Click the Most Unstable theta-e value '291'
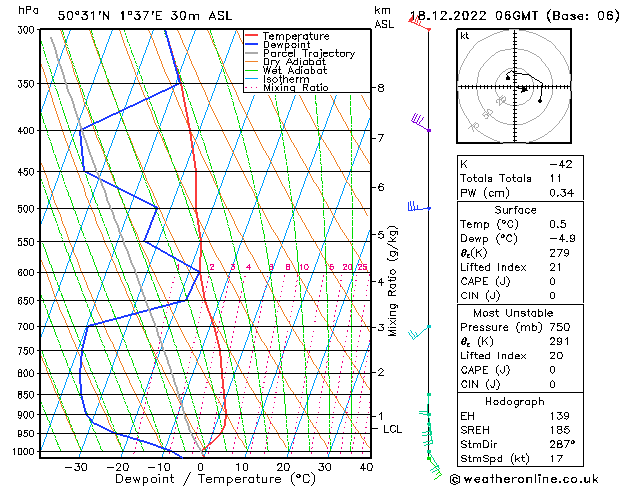This screenshot has height=486, width=629. [x=560, y=342]
